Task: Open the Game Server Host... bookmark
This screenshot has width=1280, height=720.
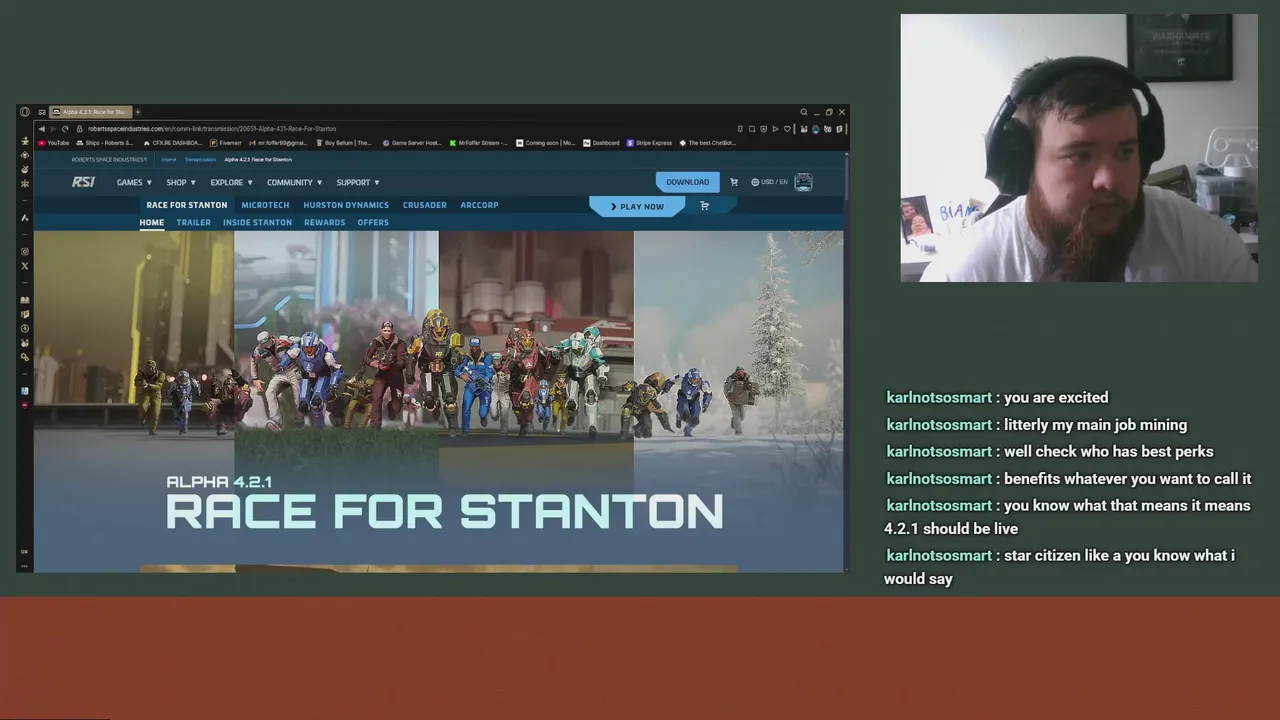Action: click(412, 143)
